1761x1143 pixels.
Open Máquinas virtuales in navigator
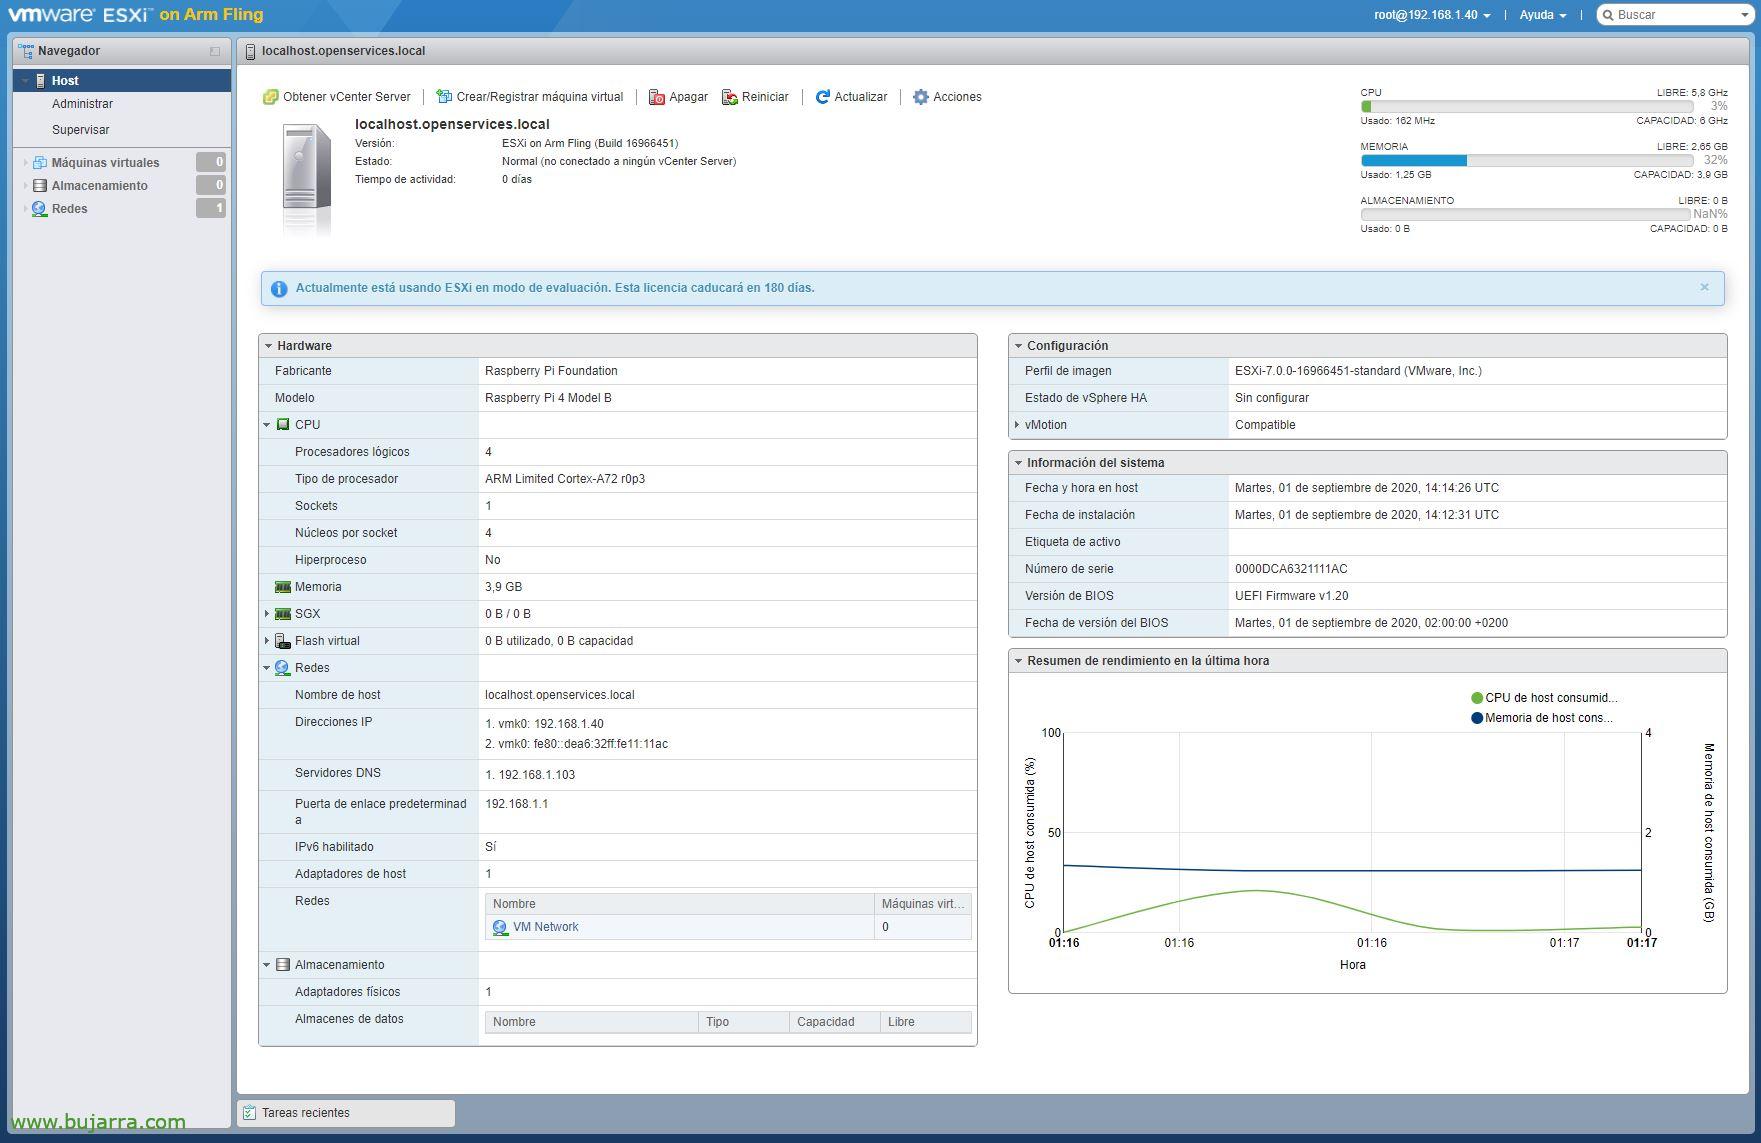[105, 162]
